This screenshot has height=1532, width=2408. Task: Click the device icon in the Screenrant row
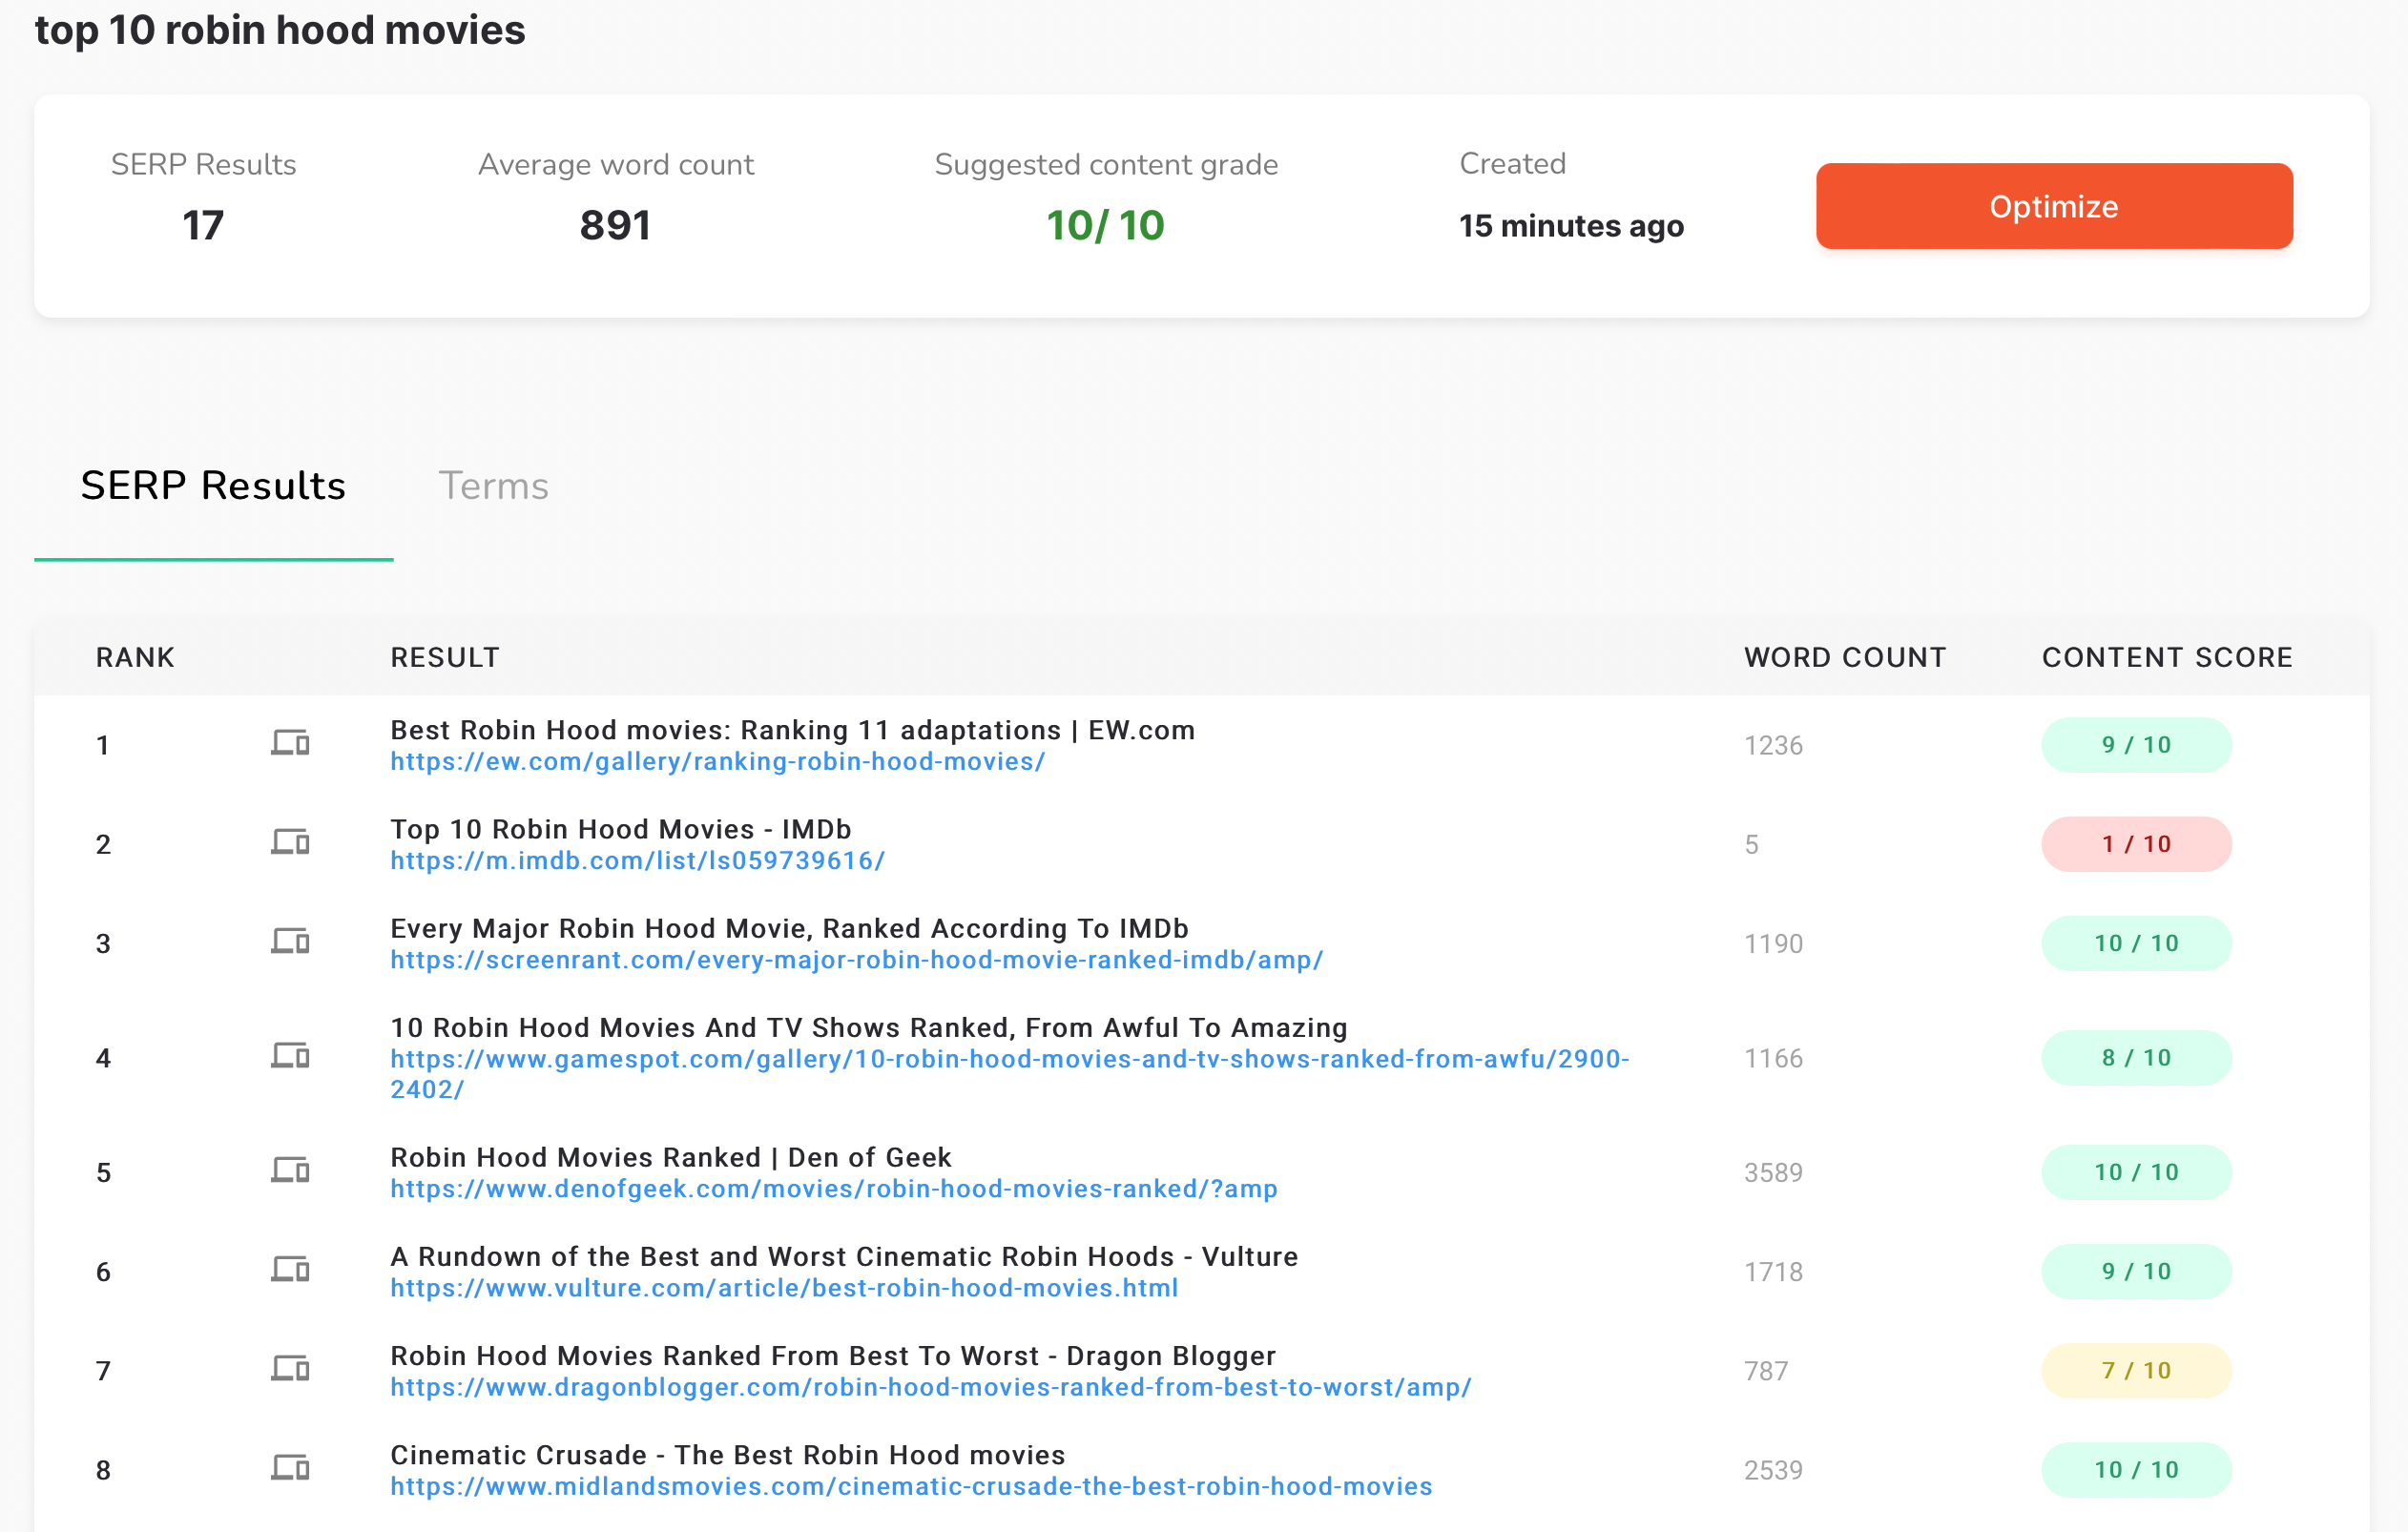point(290,942)
